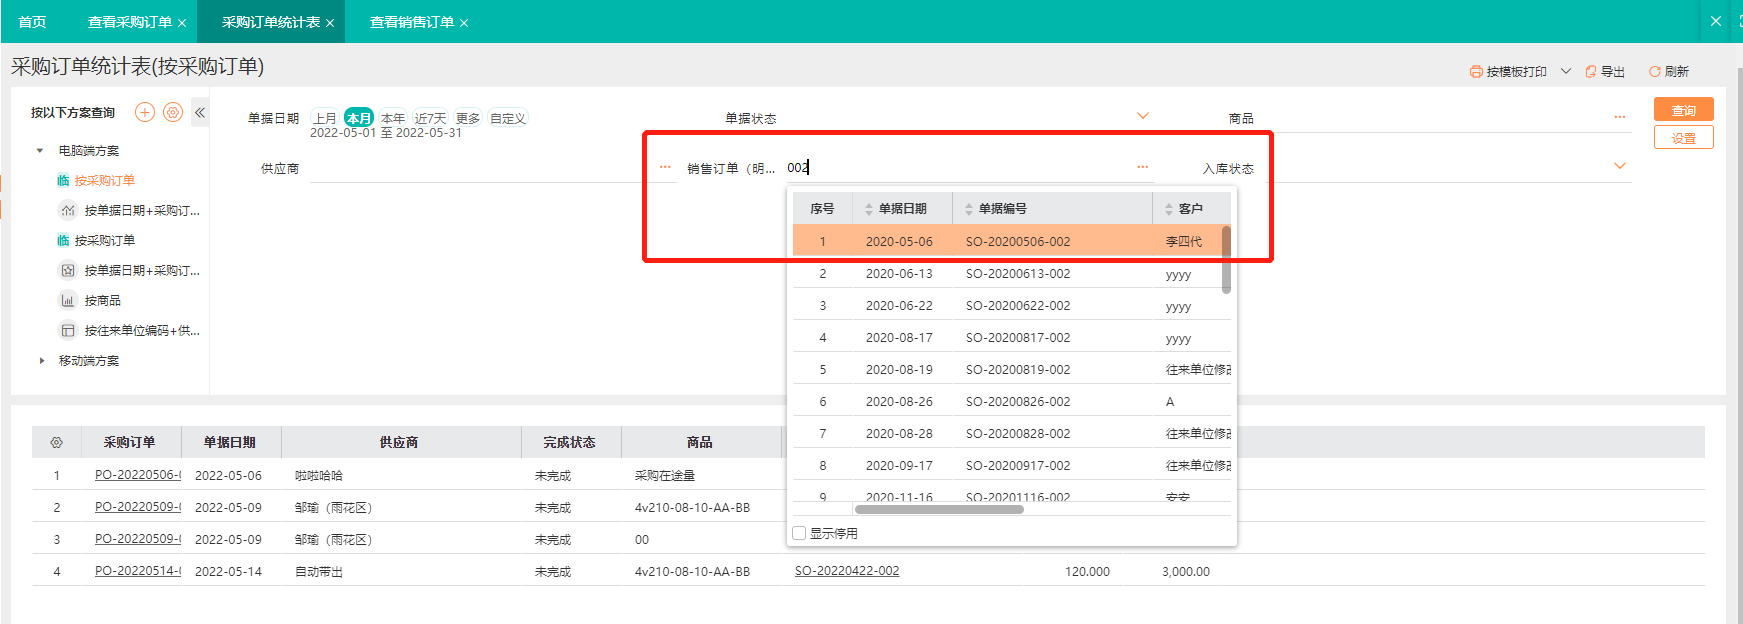Open the 供应商 lookup ellipsis icon

click(665, 167)
